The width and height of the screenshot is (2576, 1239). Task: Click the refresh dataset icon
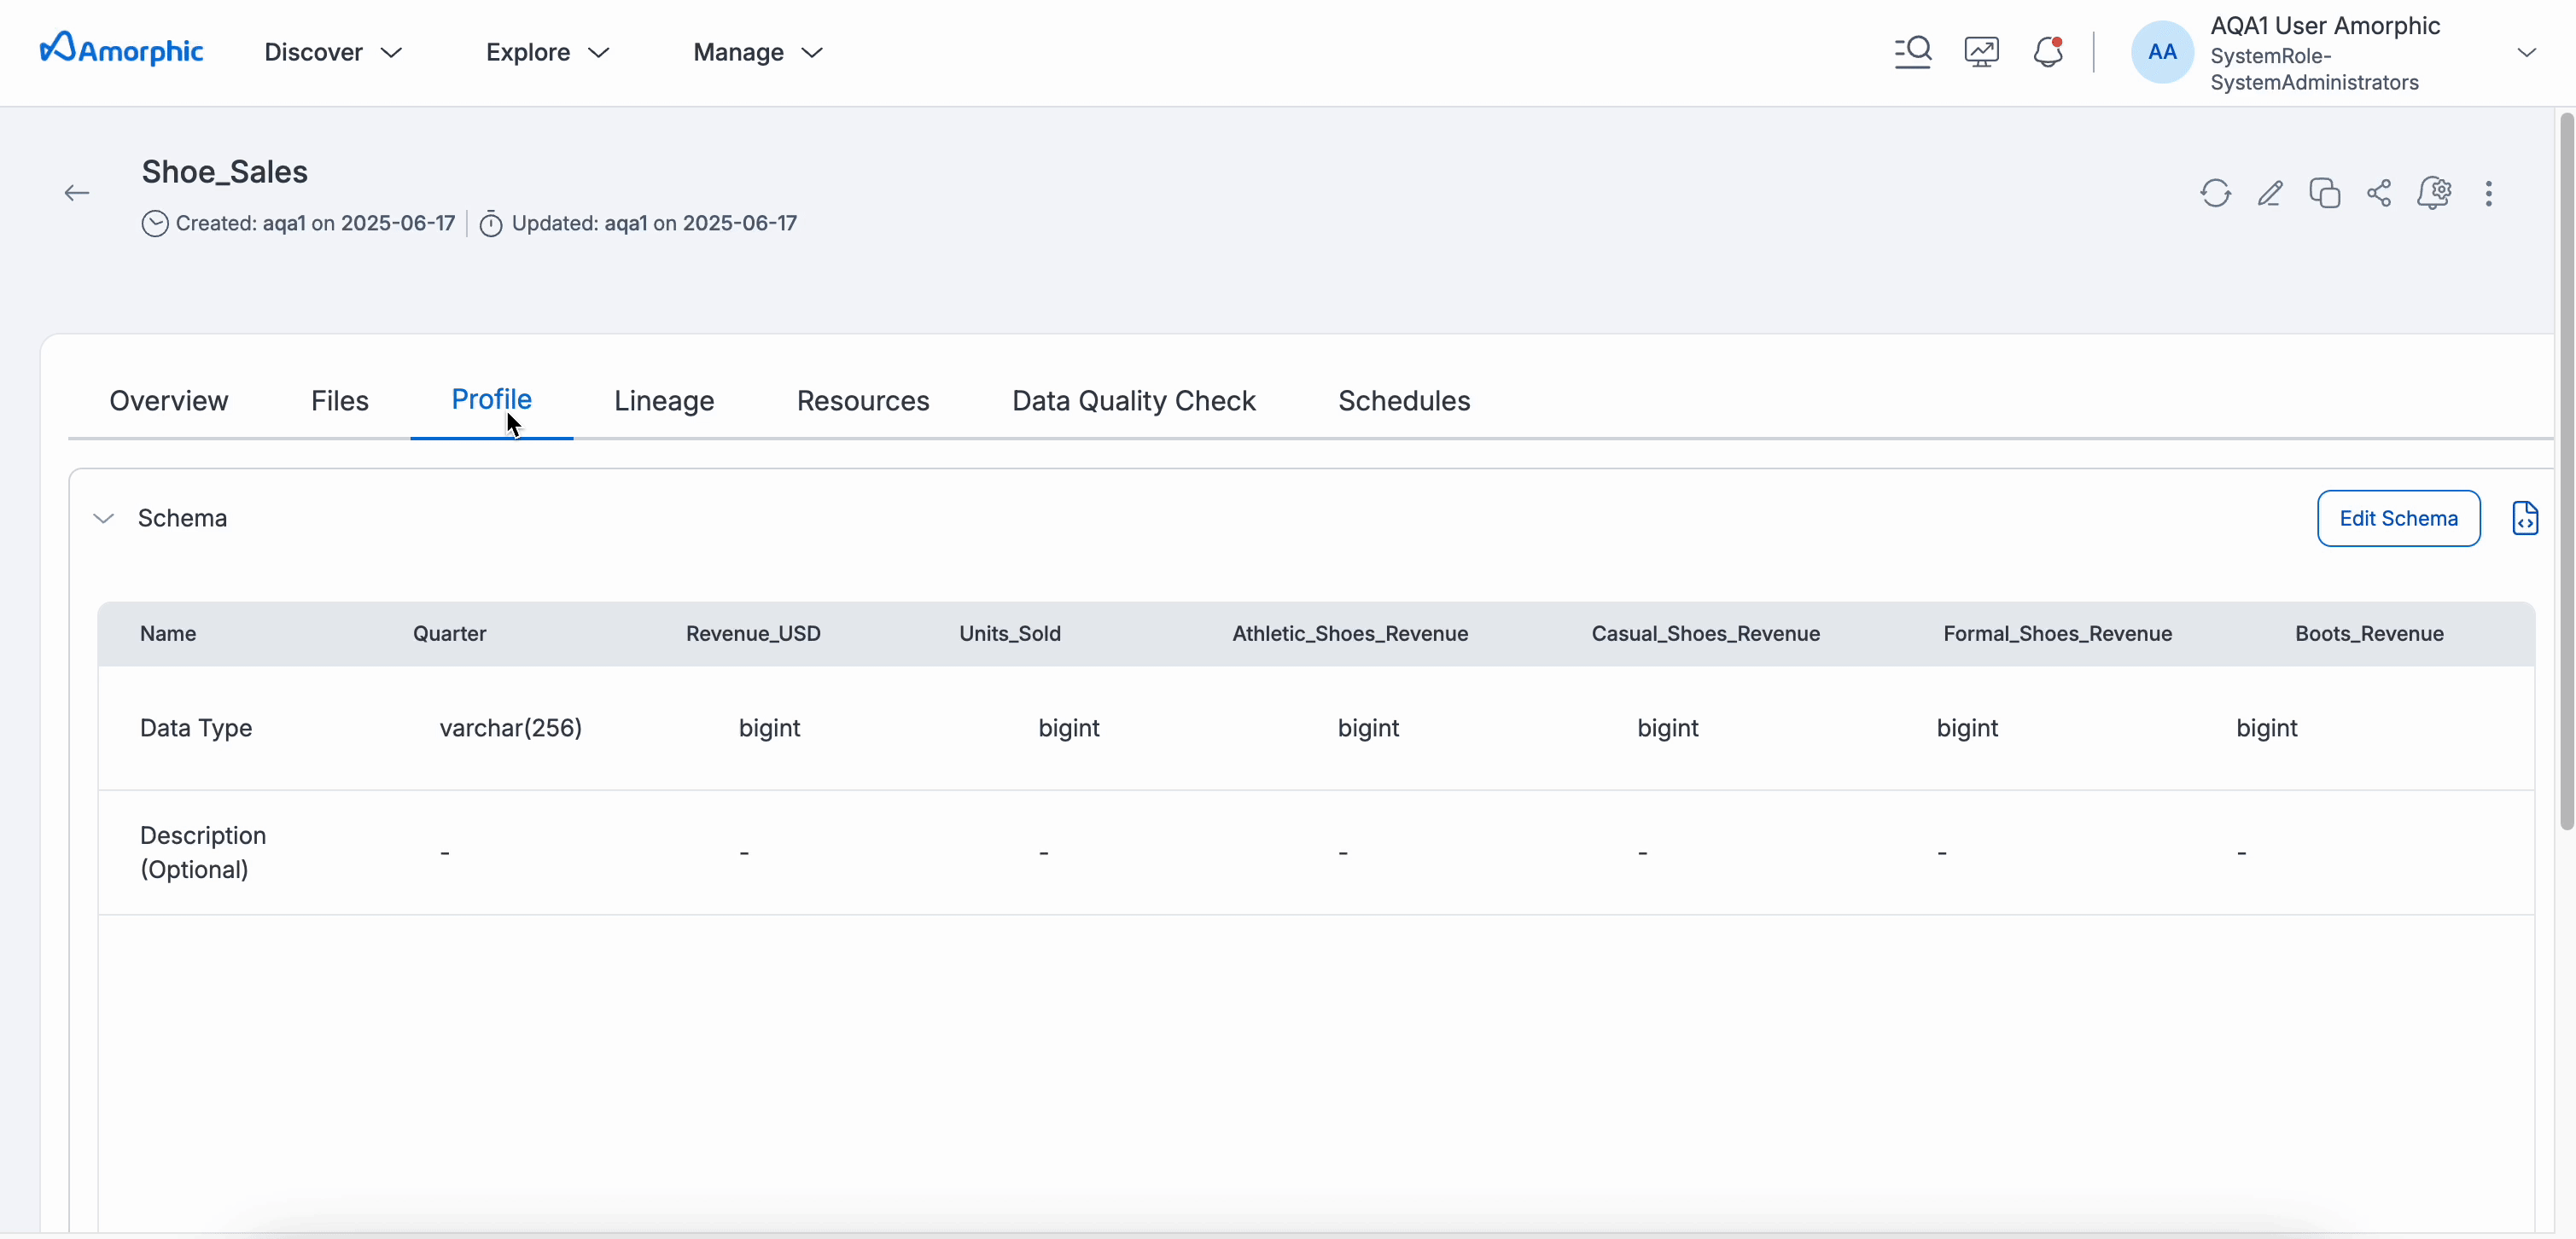coord(2215,193)
